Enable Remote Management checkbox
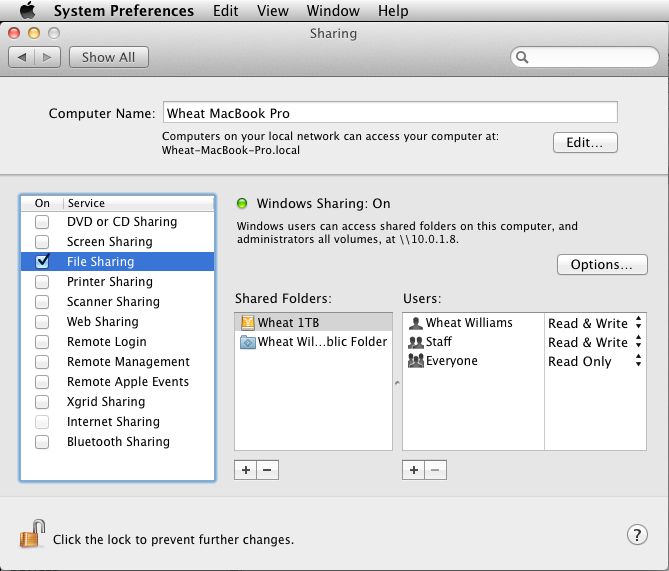This screenshot has height=571, width=669. 42,362
